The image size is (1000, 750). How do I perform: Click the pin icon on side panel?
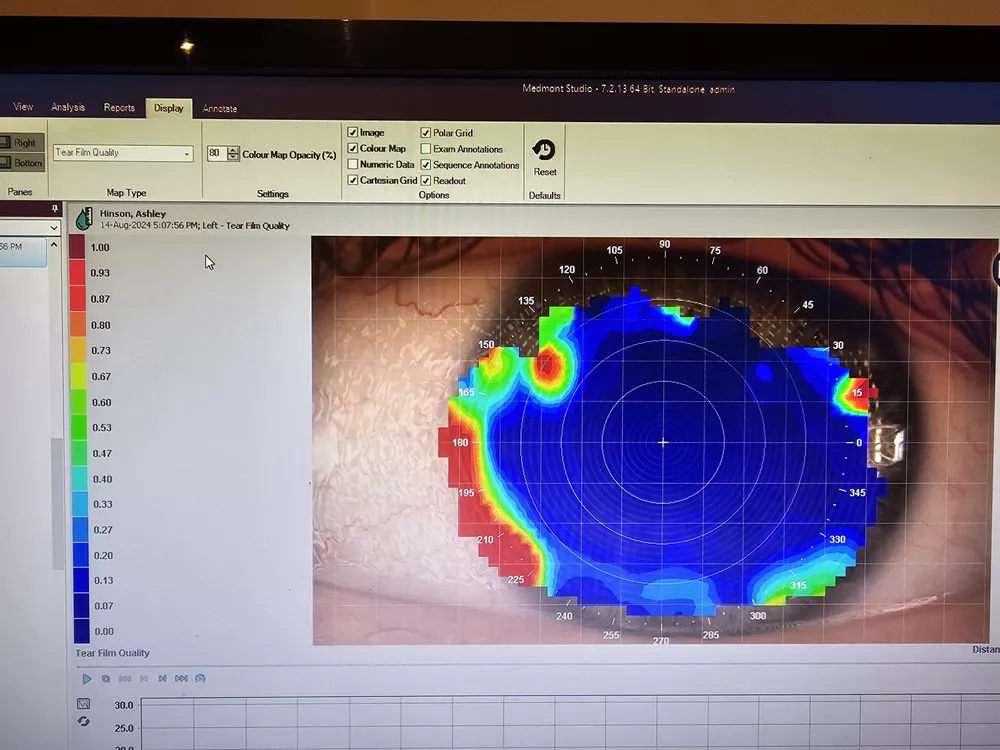(x=54, y=208)
